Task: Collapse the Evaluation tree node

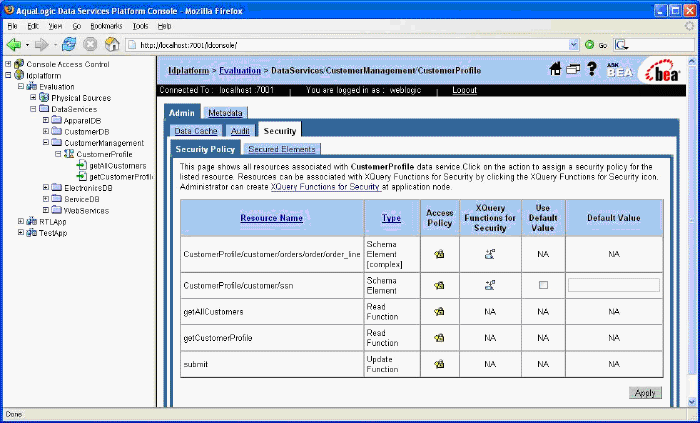Action: click(x=21, y=87)
